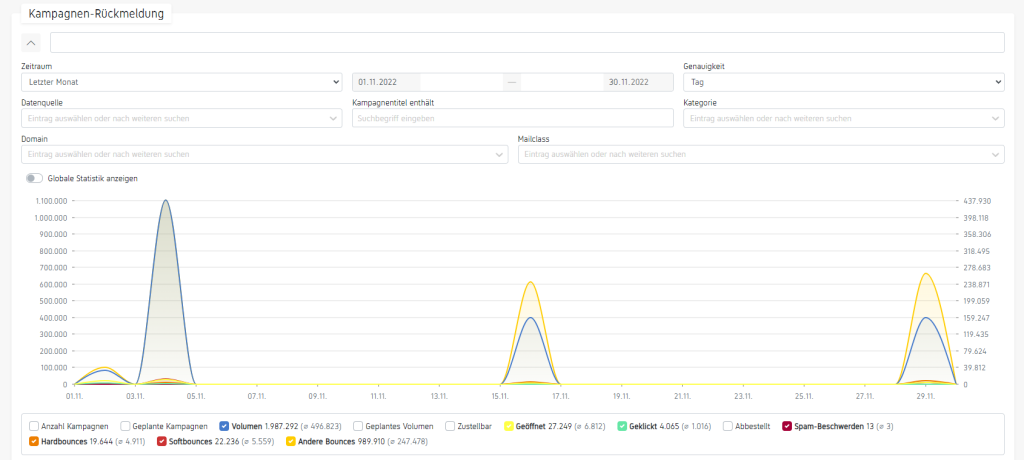Viewport: 1024px width, 460px height.
Task: Click the Kampagnen-Rückmeldung tab title
Action: click(x=97, y=13)
